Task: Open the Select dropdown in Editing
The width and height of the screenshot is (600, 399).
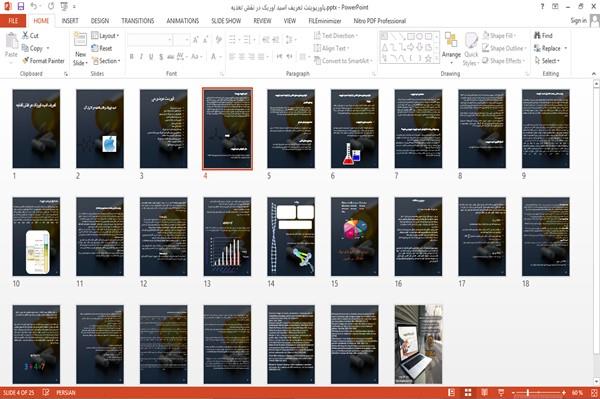Action: click(x=547, y=61)
